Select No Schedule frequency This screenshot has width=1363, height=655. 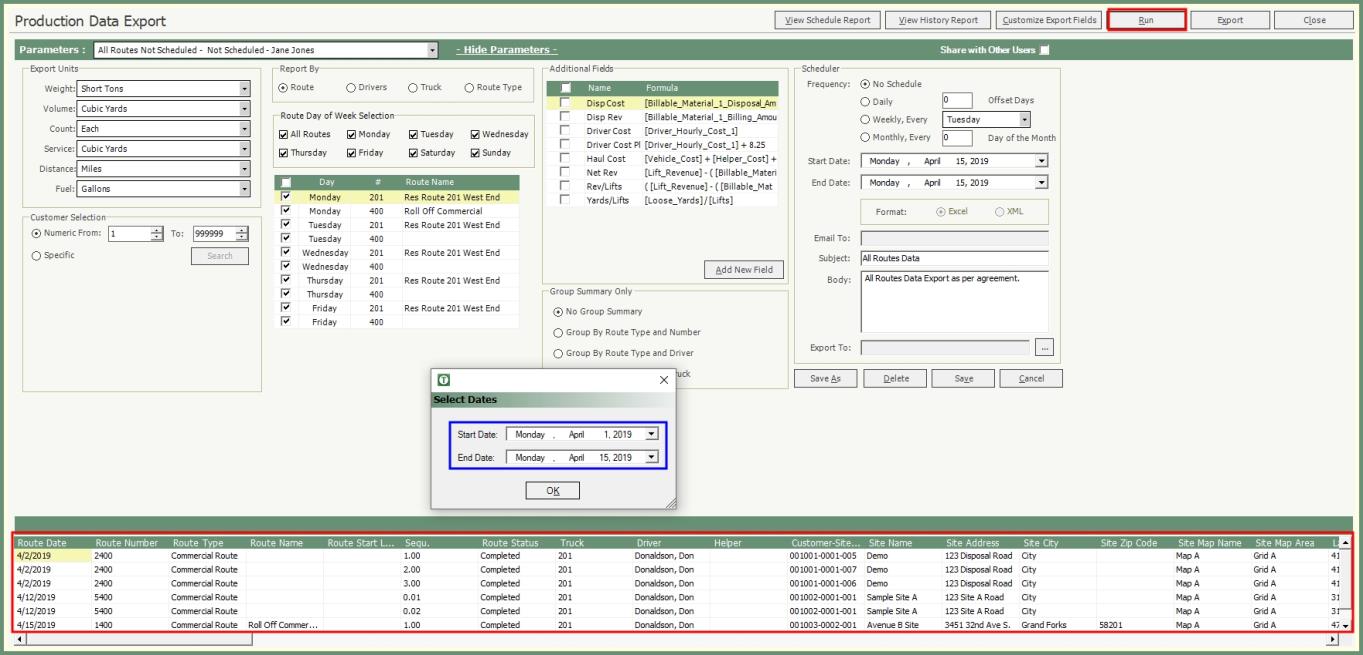865,84
